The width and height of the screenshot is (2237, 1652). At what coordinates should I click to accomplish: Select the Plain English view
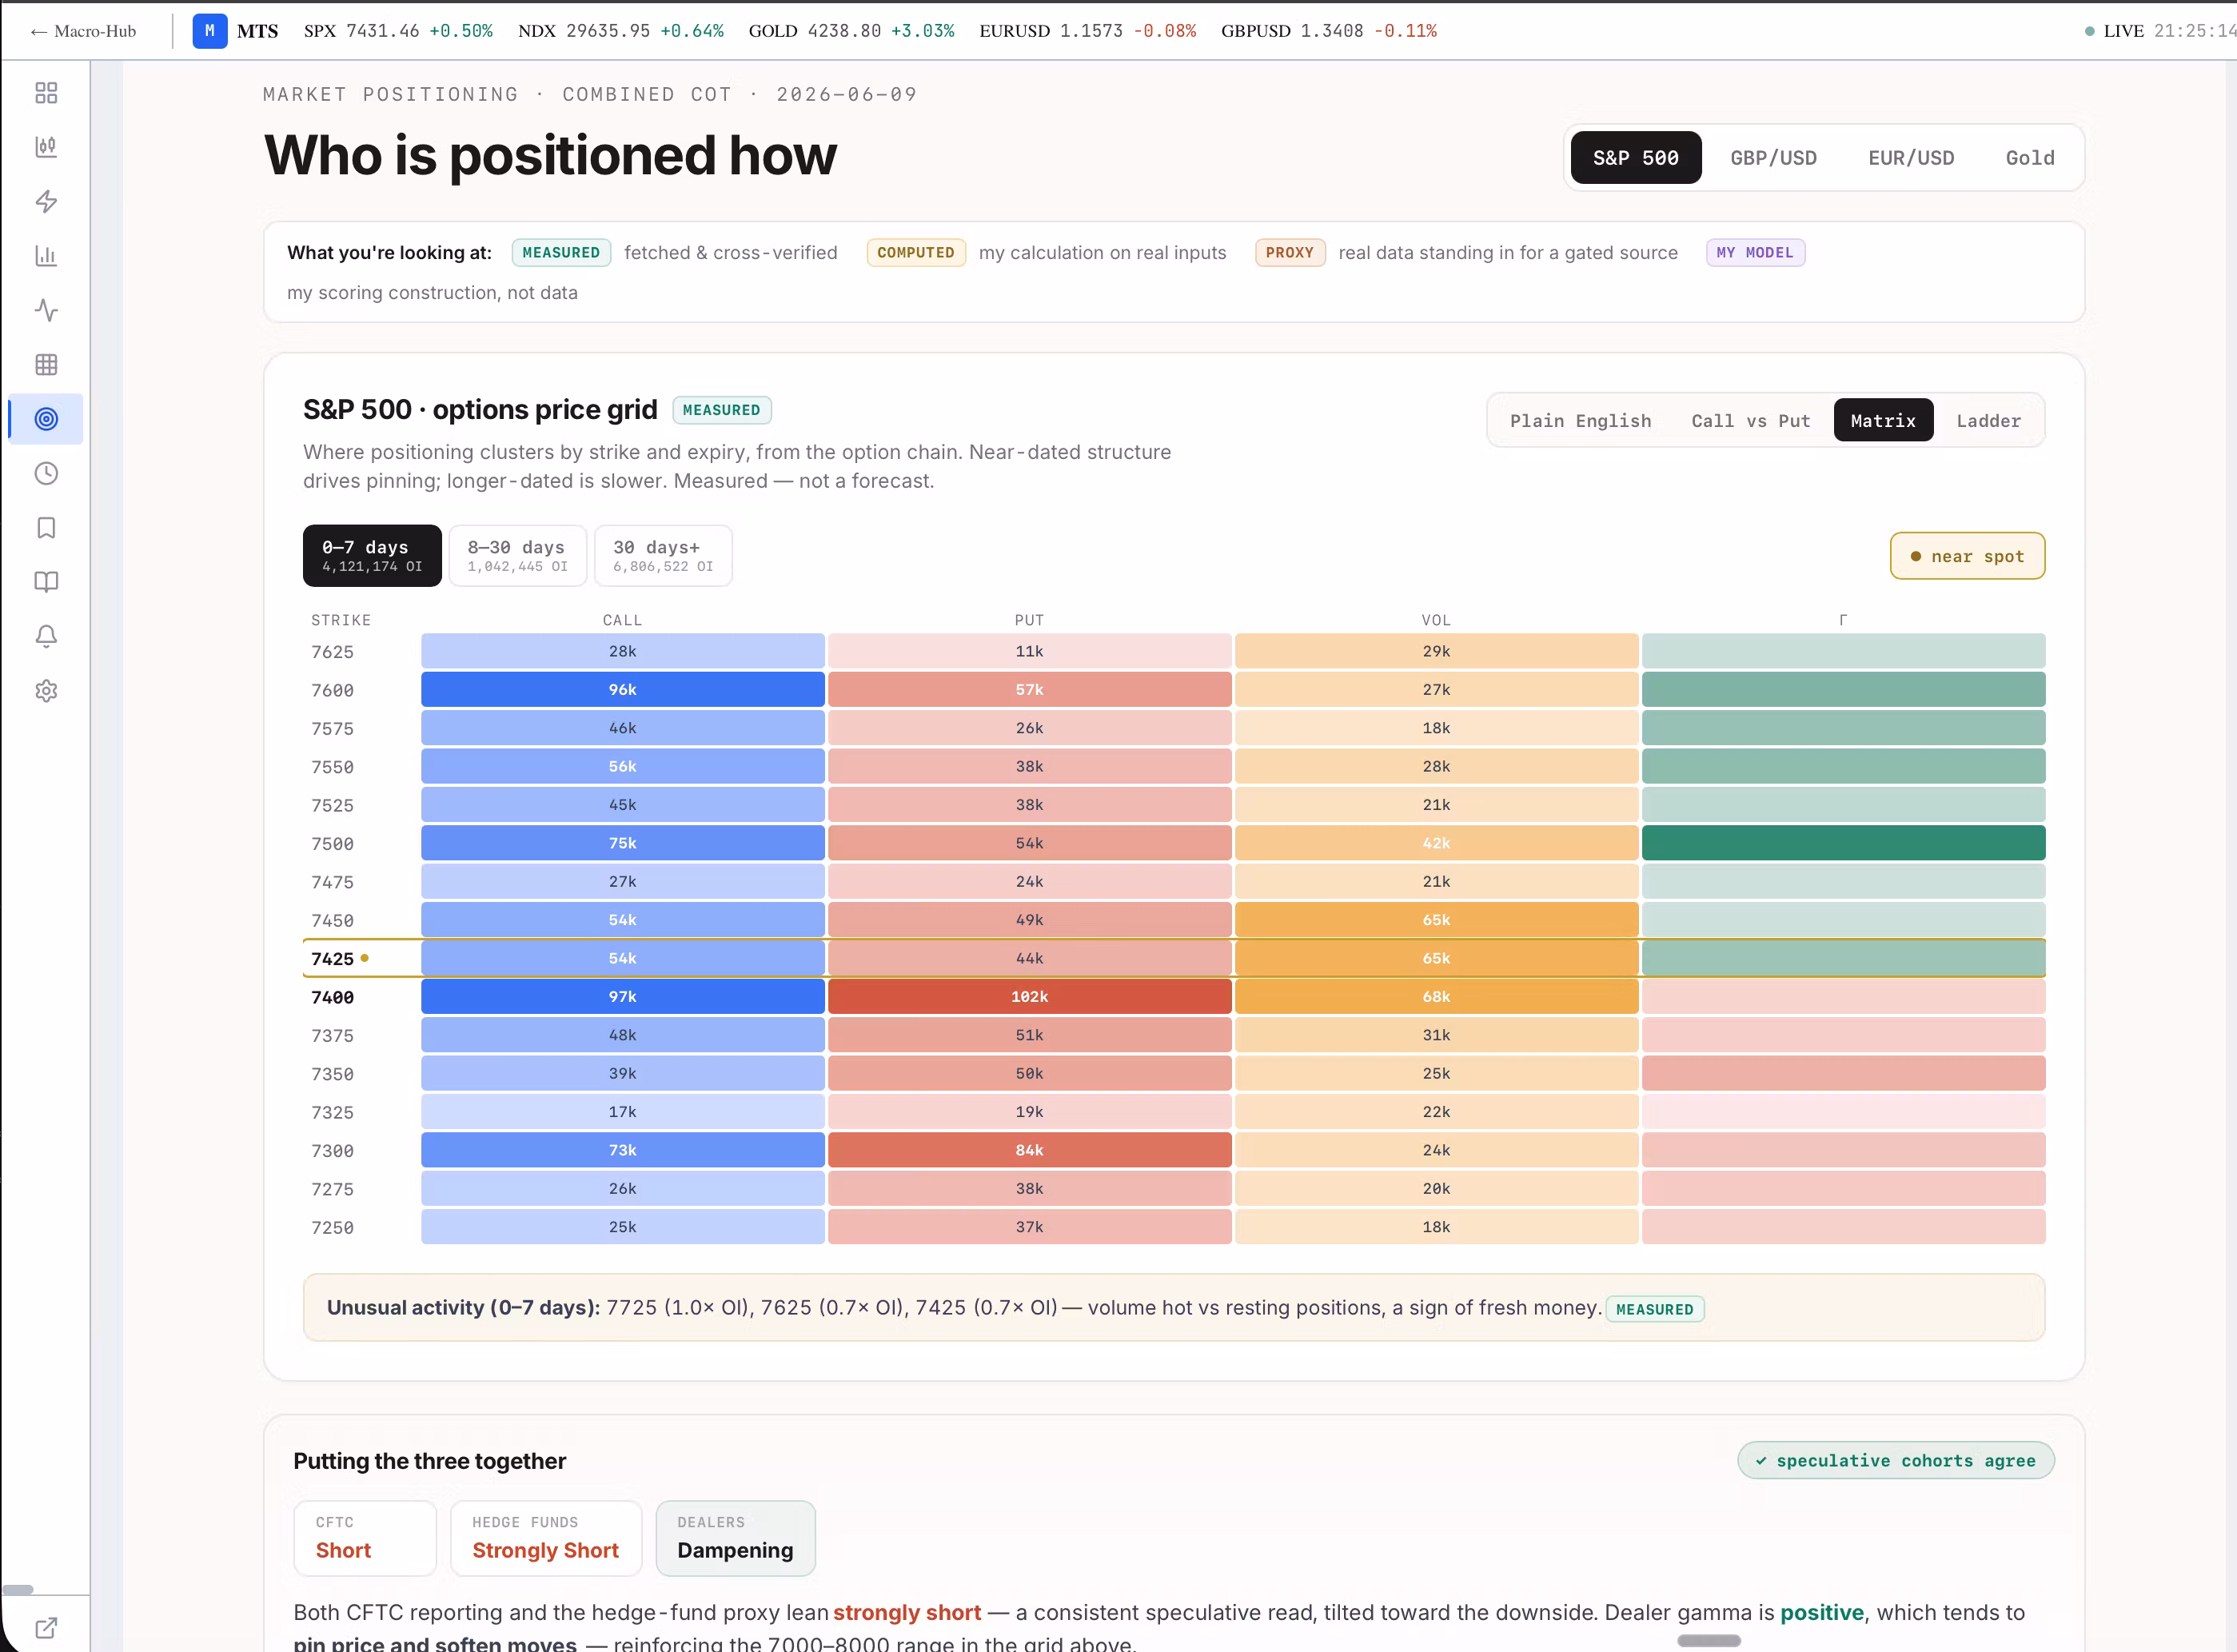click(x=1580, y=421)
